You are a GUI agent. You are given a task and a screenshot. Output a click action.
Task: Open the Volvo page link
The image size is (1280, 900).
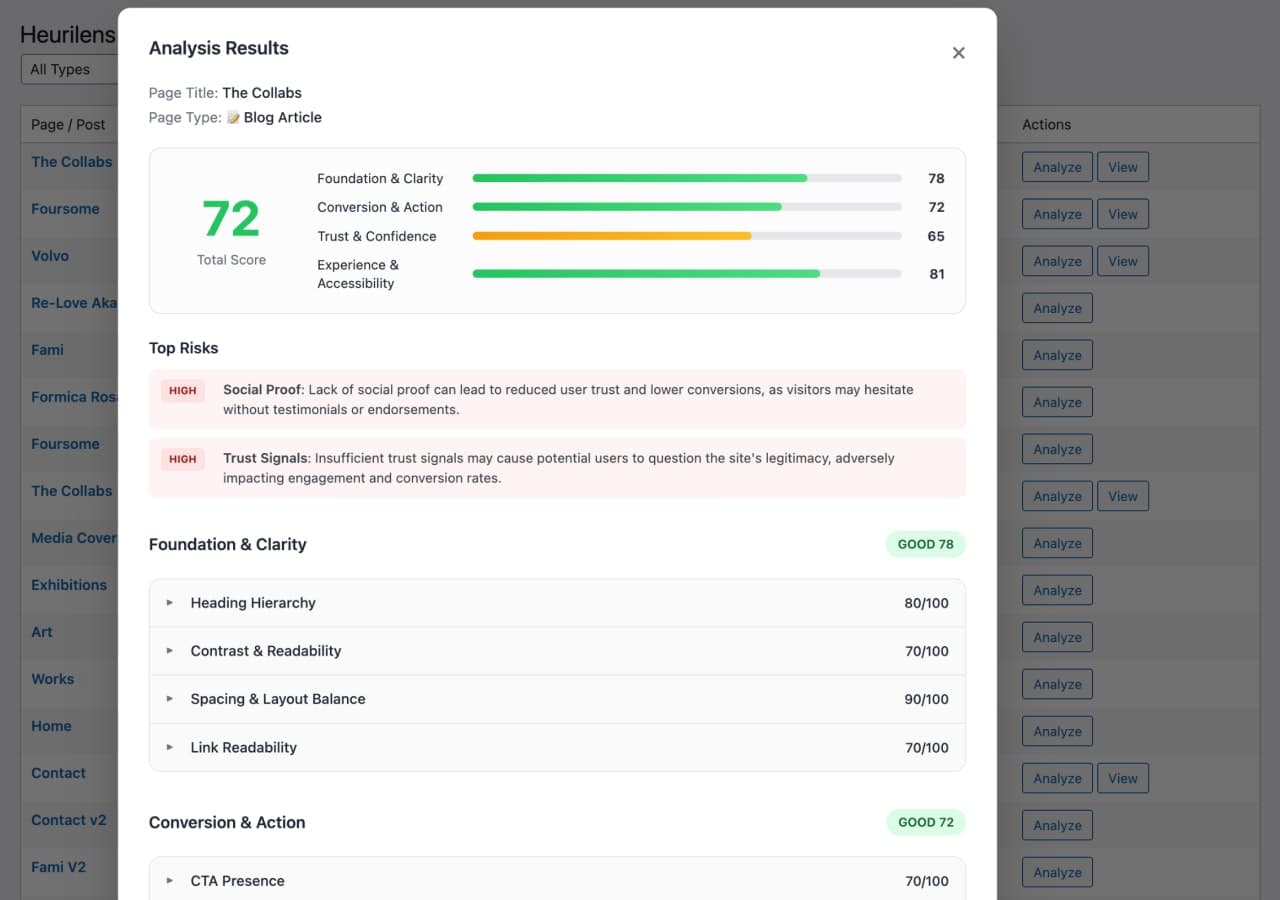pos(50,256)
